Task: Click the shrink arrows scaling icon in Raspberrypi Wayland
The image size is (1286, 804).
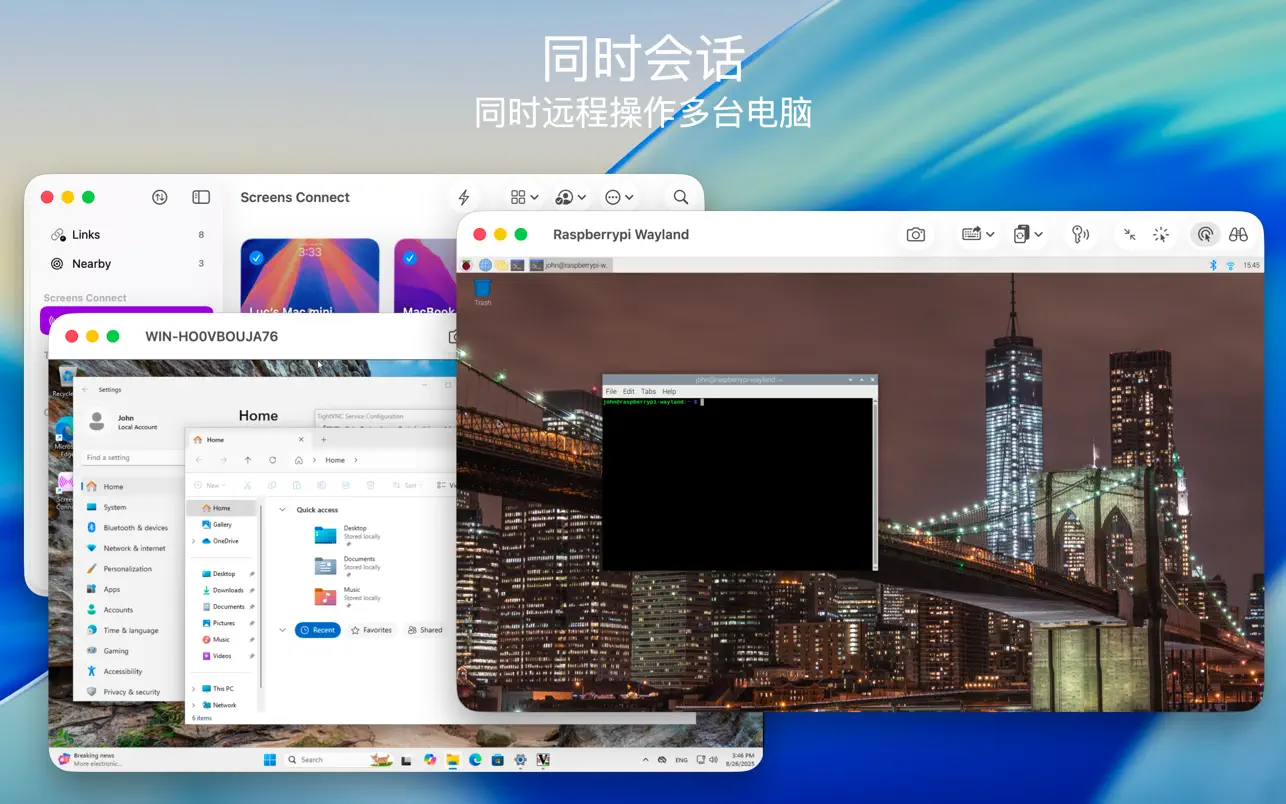Action: point(1129,234)
